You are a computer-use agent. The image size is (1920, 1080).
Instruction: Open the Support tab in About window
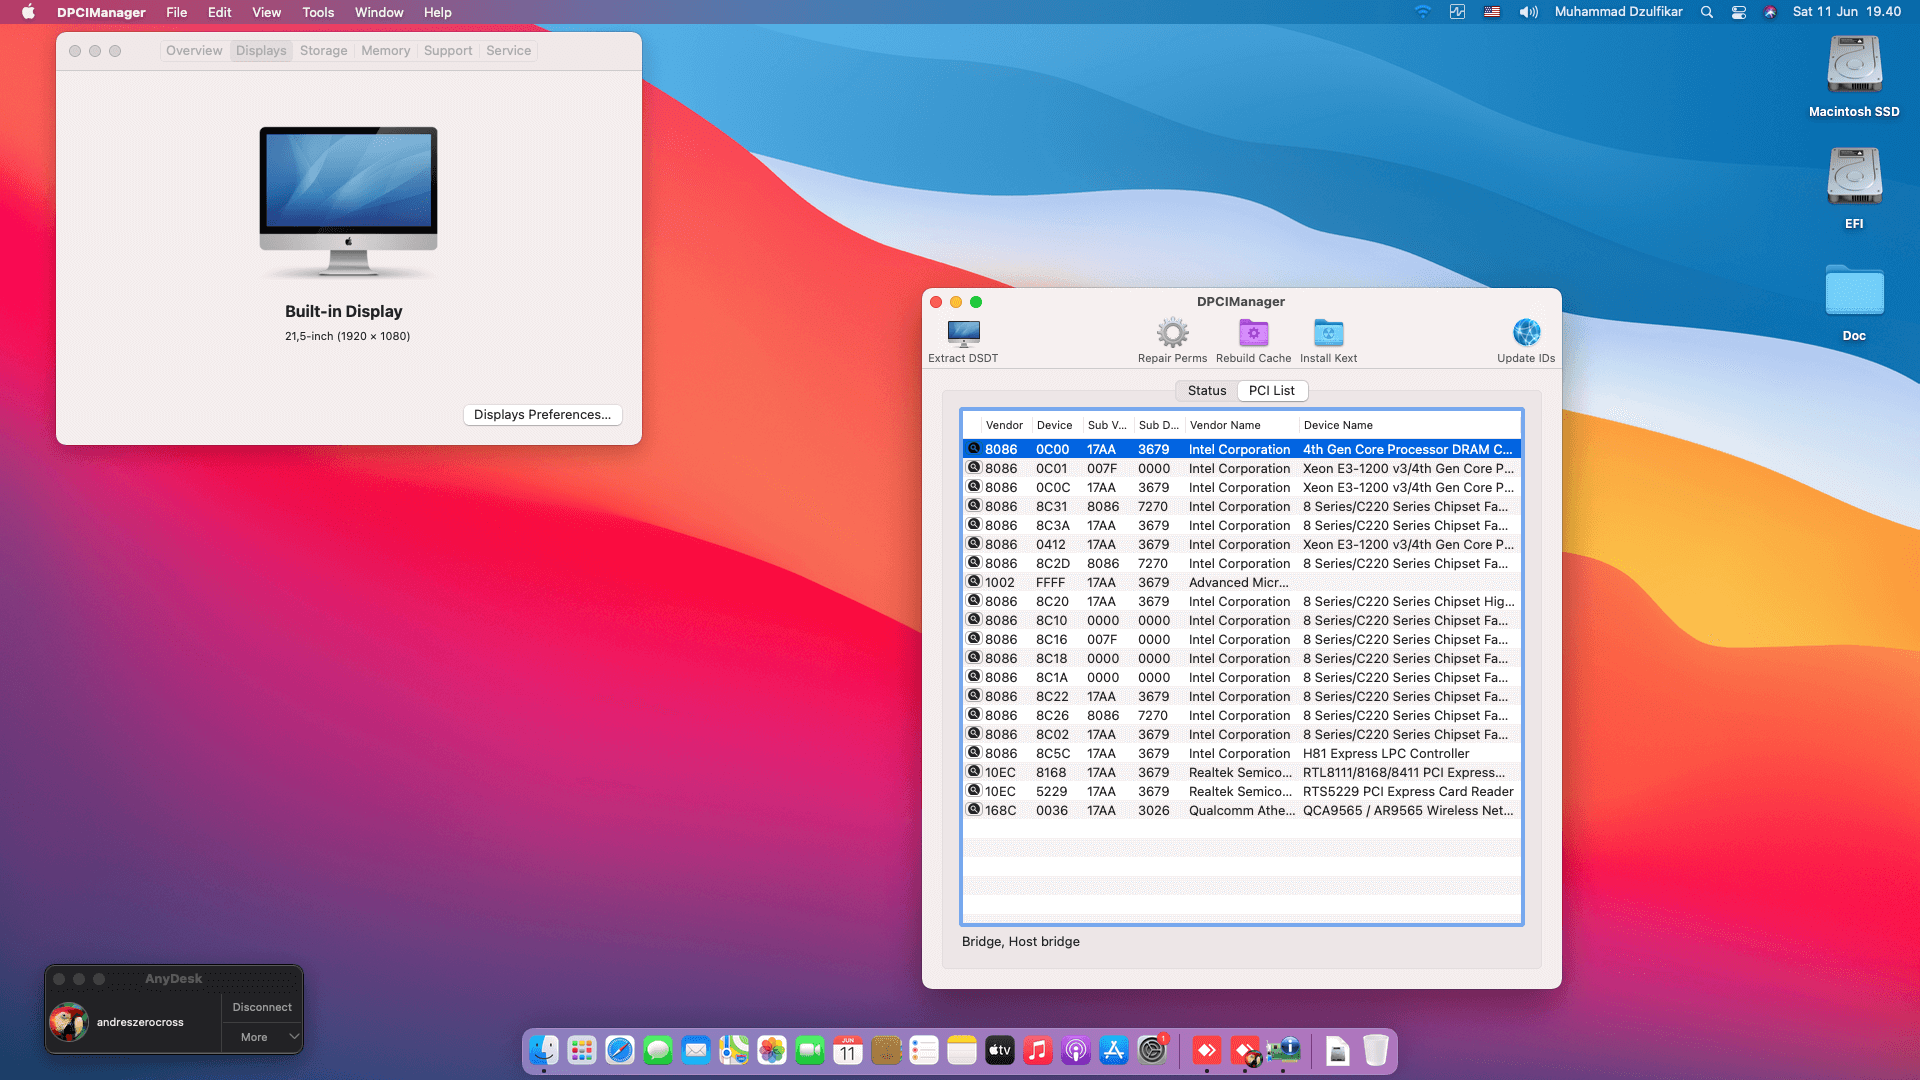tap(448, 51)
